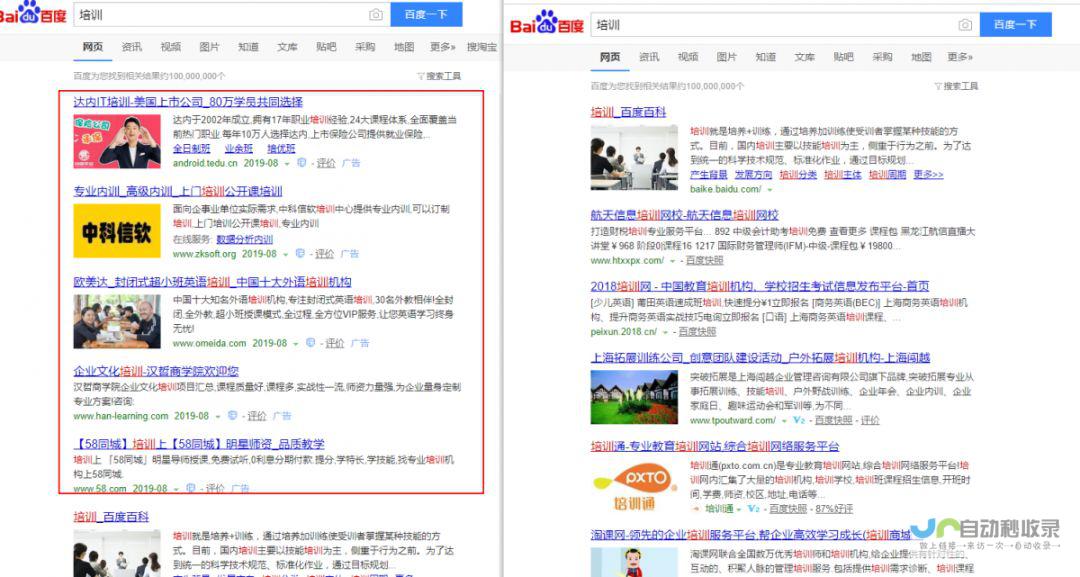Viewport: 1080px width, 577px height.
Task: Expand arrow after baike.baidu.com/ in right page
Action: click(x=769, y=189)
